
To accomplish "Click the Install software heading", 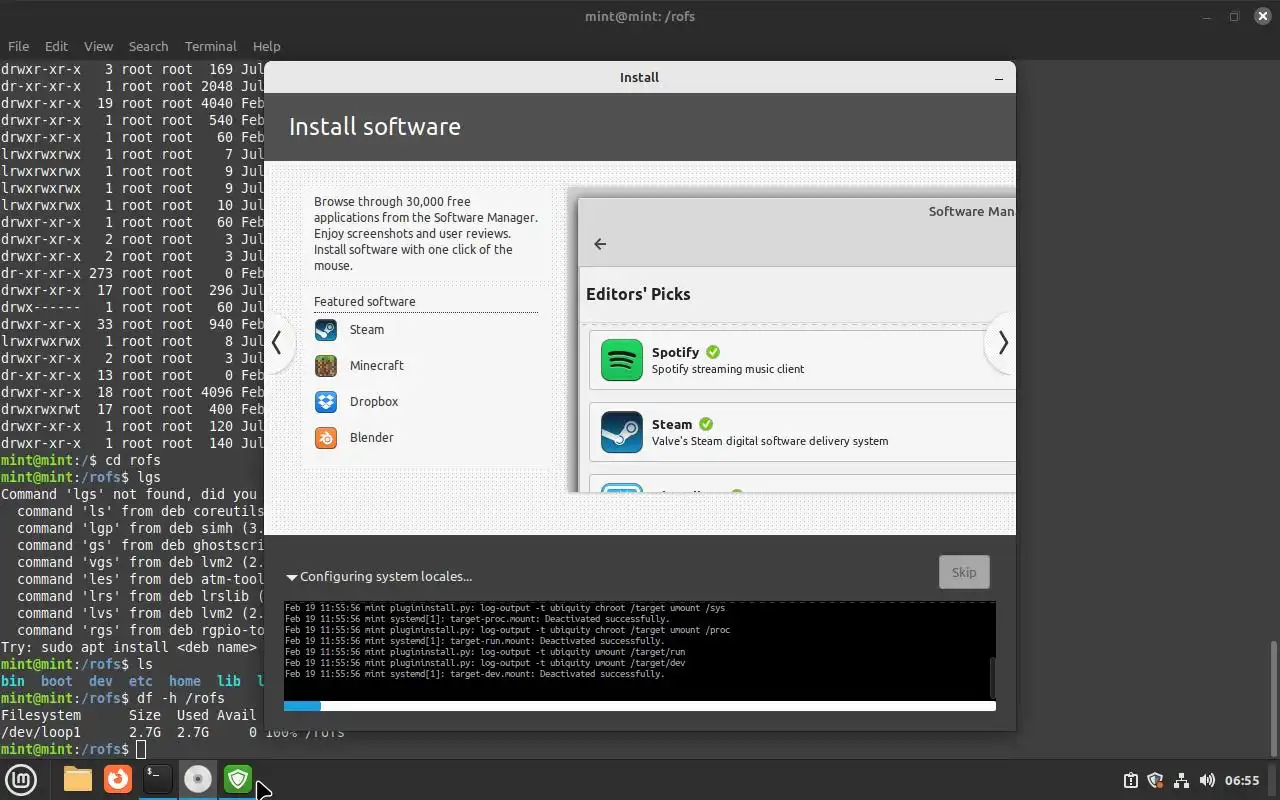I will (x=375, y=127).
